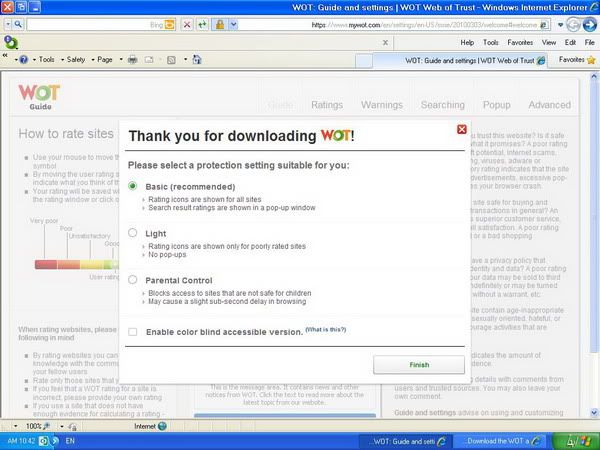
Task: Click the red X stop button
Action: click(x=187, y=25)
